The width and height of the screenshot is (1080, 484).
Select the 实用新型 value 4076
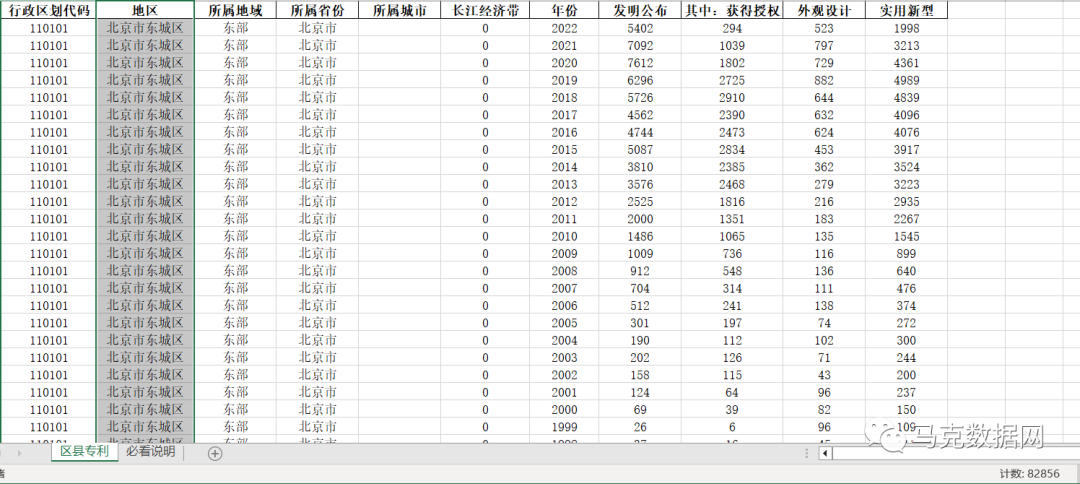906,132
